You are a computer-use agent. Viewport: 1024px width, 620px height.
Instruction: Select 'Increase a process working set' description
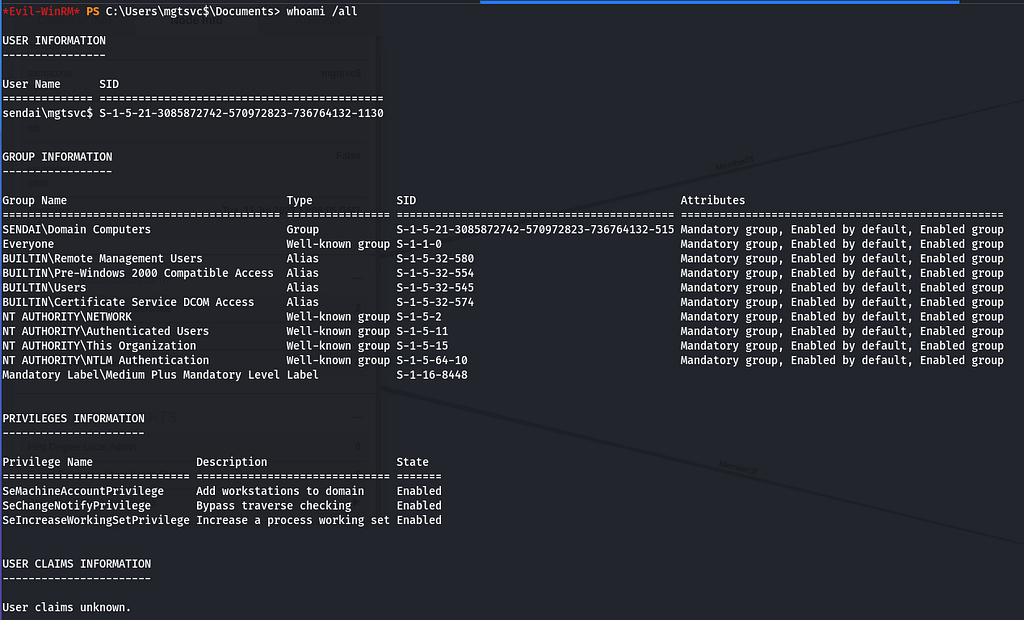click(x=293, y=521)
